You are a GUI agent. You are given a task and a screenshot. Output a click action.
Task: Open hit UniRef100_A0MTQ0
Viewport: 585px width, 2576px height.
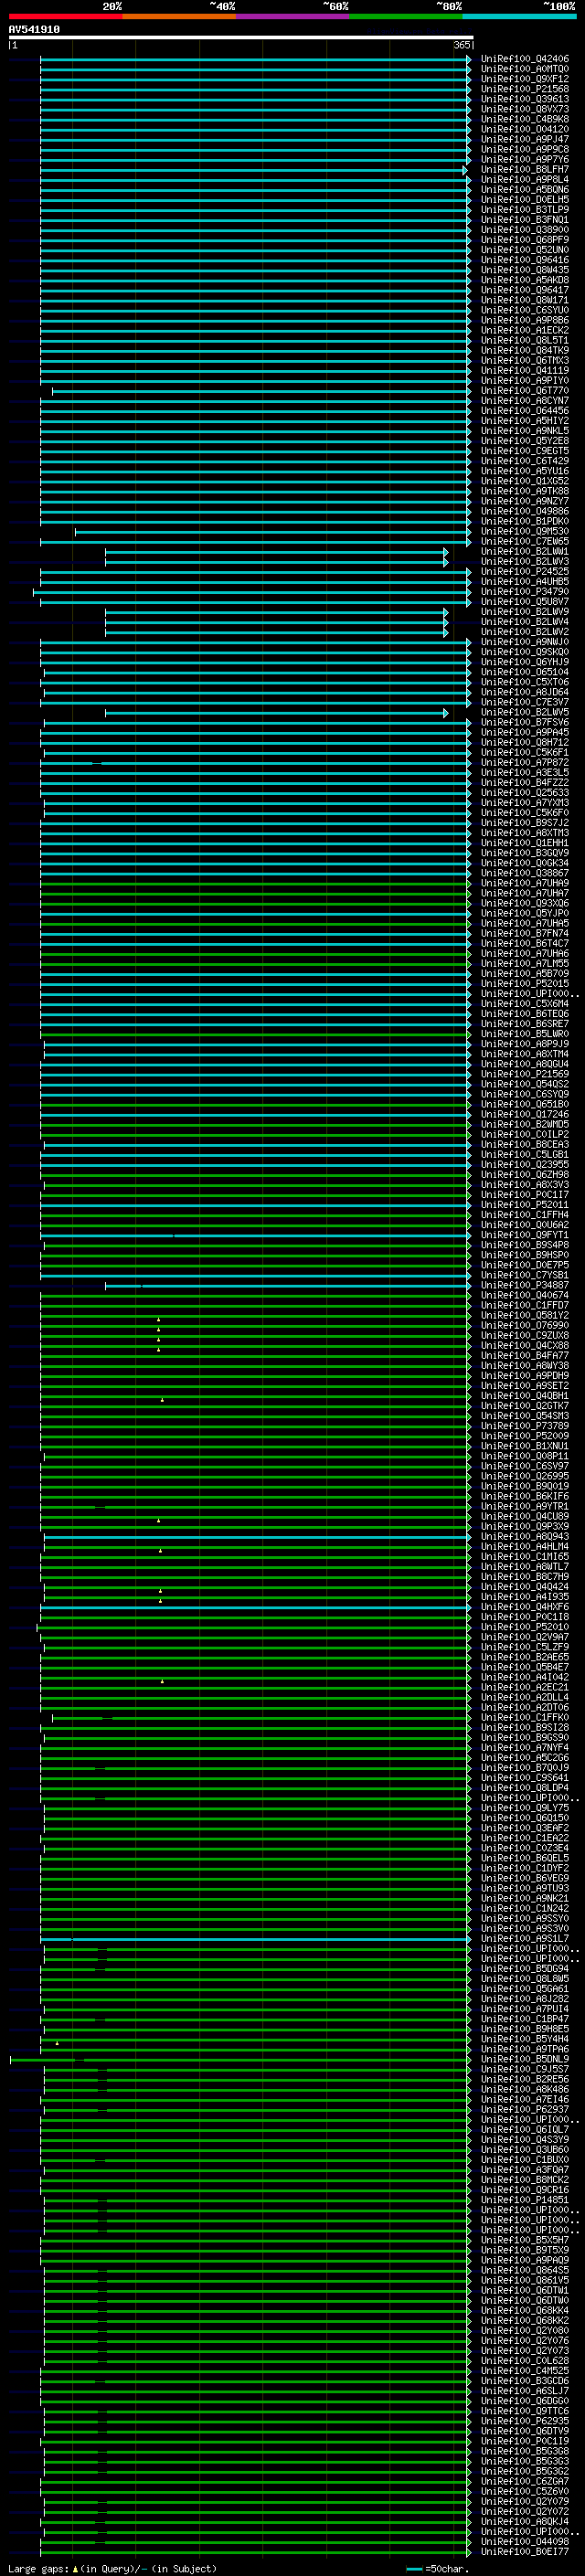[x=525, y=69]
